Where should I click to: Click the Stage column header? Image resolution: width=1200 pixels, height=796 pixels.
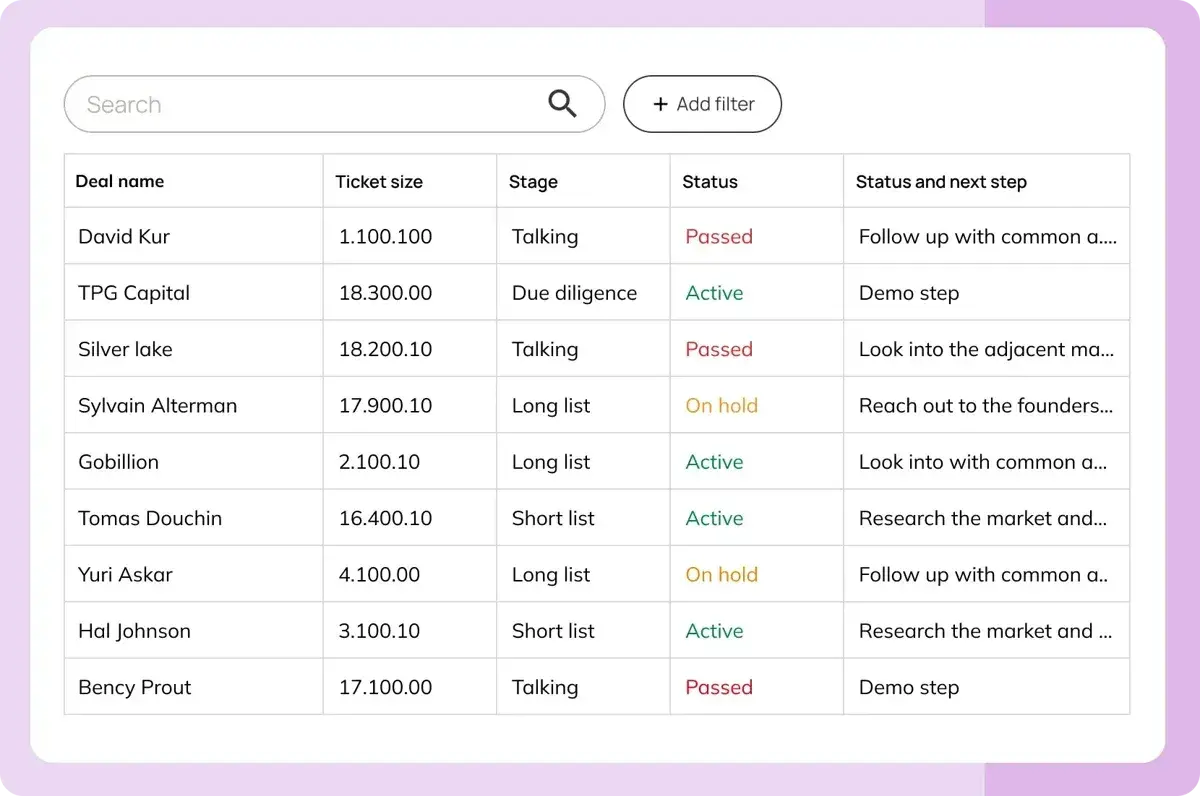[533, 181]
